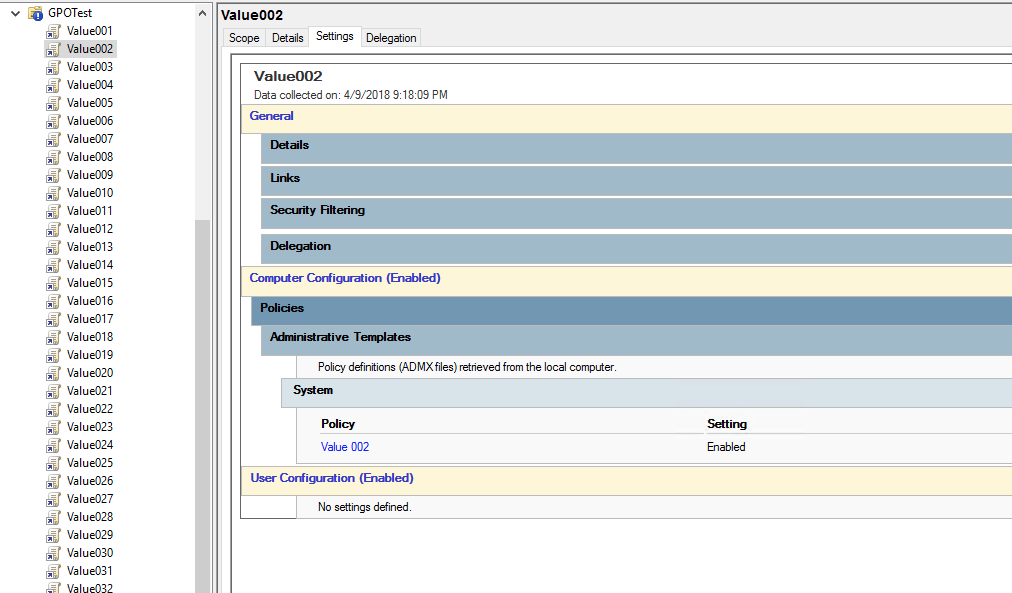Expand the Security Filtering section
The image size is (1012, 593).
[317, 210]
